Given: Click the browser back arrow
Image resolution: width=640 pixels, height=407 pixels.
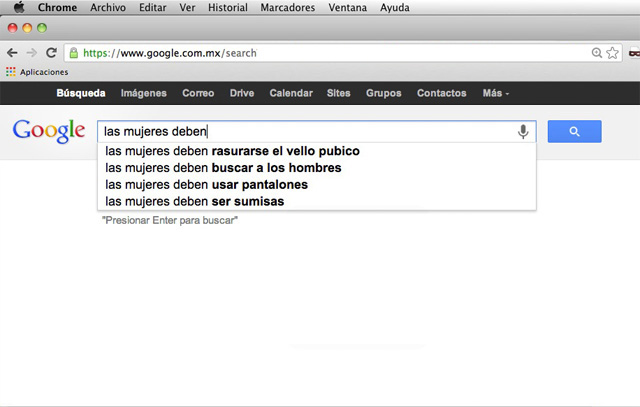Looking at the screenshot, I should (12, 53).
